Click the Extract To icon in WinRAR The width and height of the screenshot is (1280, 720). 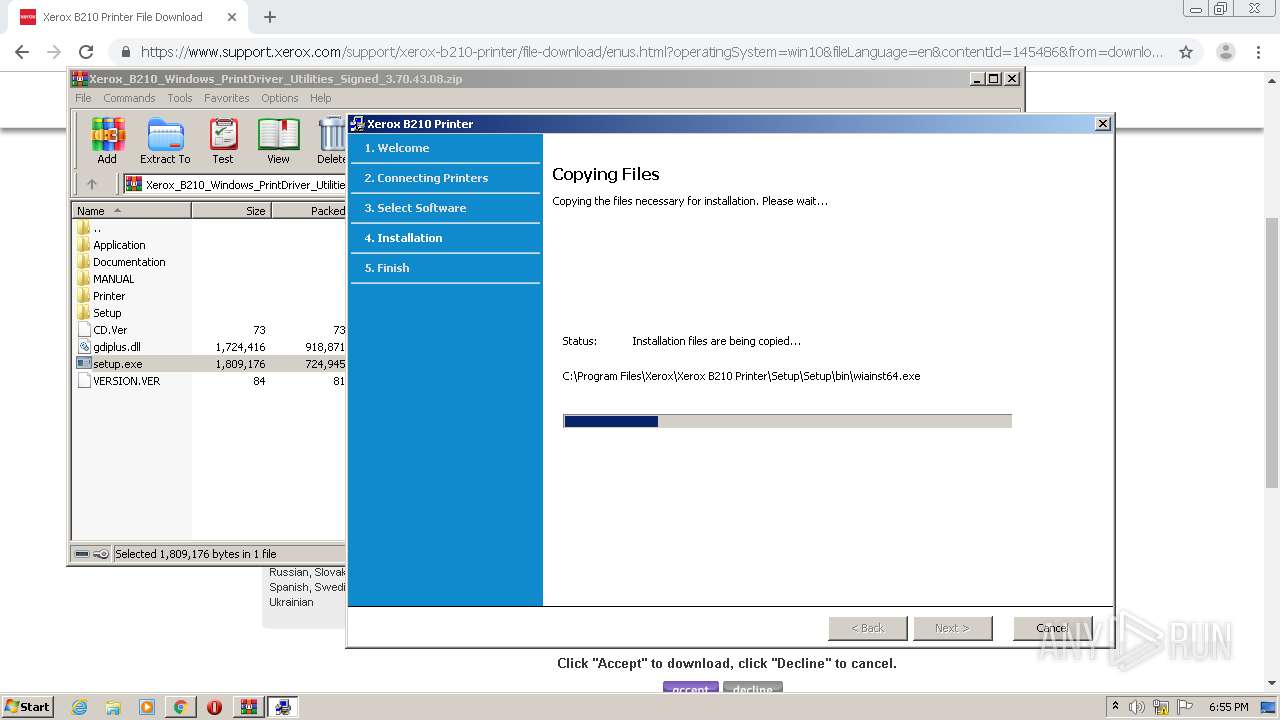click(165, 141)
